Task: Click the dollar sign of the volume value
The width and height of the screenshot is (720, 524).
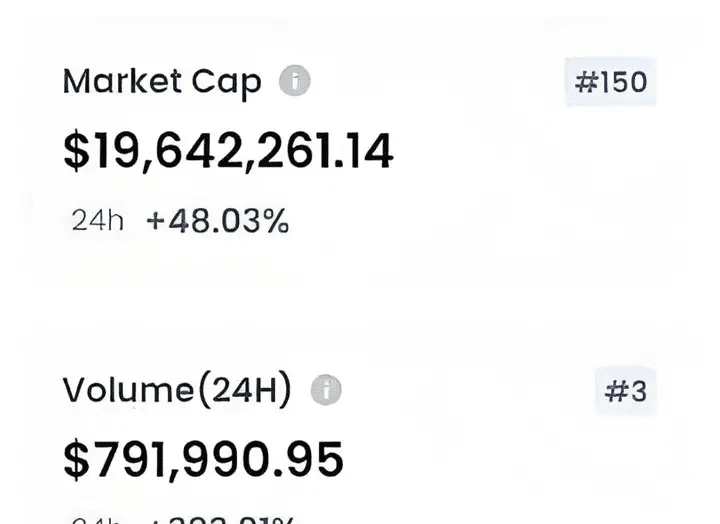Action: click(x=75, y=459)
